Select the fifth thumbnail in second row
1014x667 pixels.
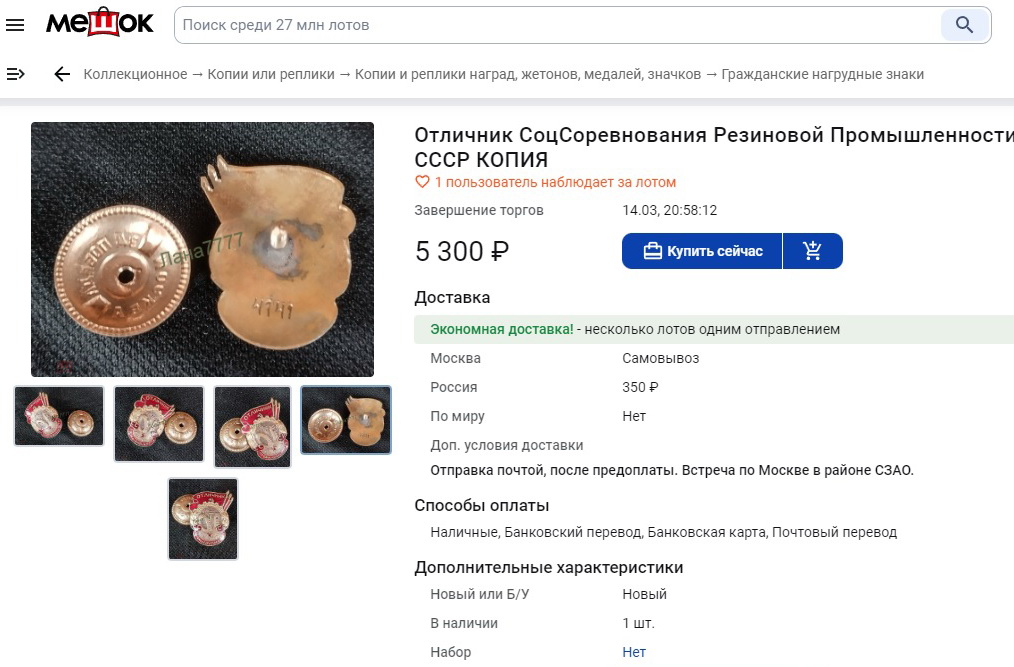(x=203, y=518)
